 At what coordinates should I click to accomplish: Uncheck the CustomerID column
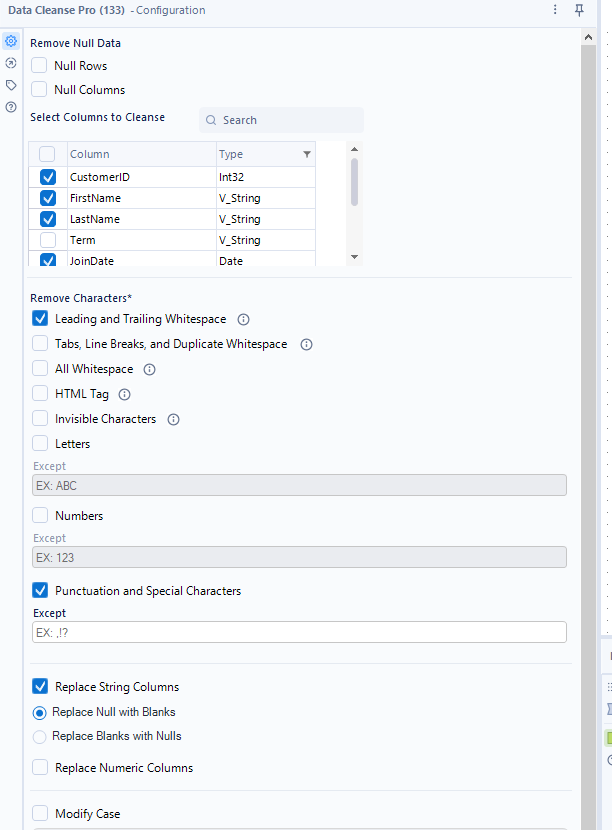coord(48,177)
